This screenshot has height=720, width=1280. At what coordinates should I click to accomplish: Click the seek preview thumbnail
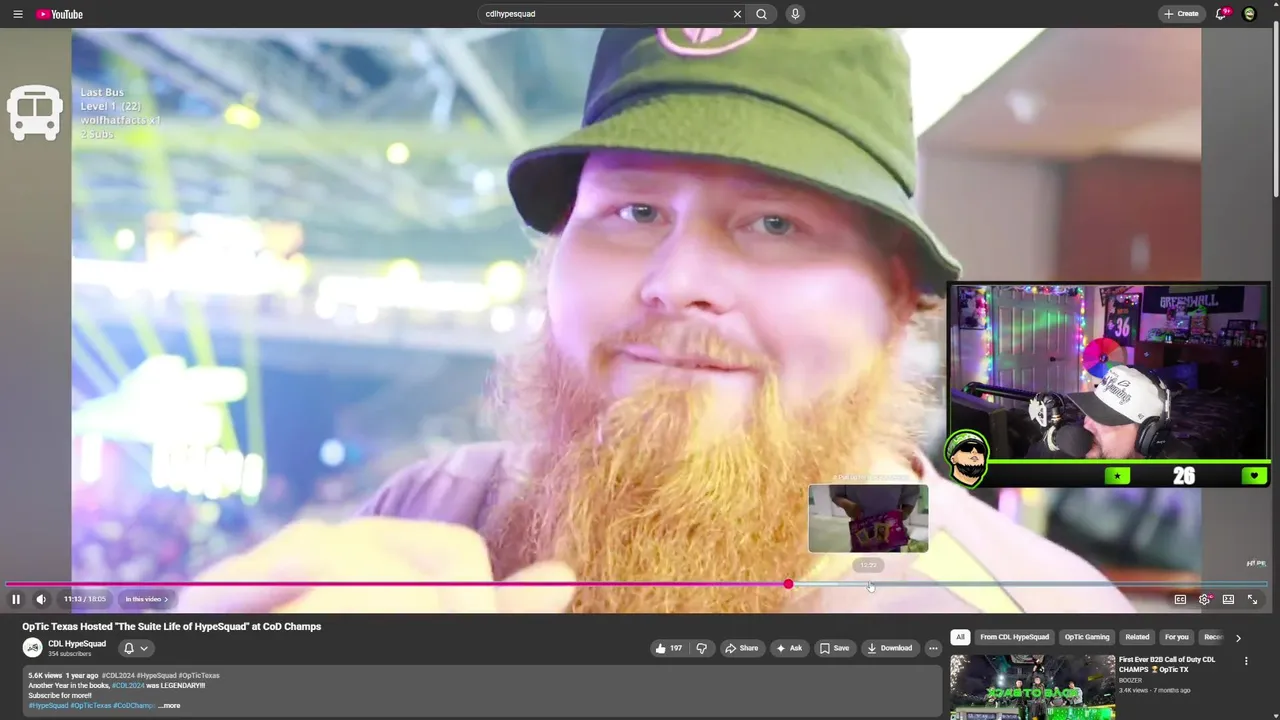coord(868,518)
